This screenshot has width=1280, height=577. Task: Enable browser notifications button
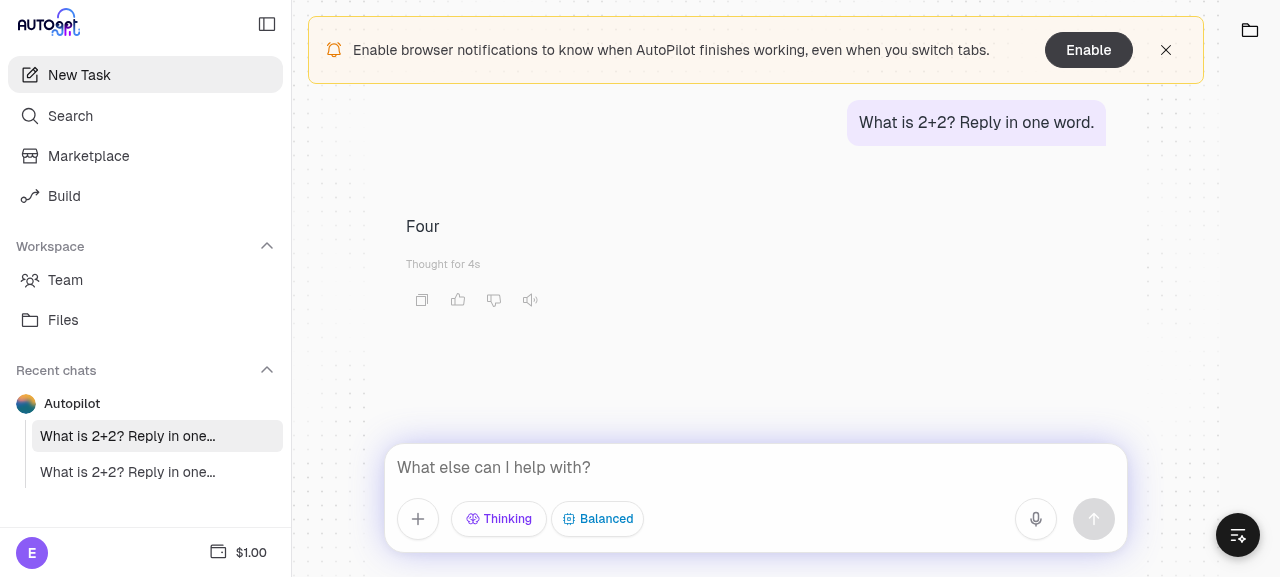click(x=1089, y=50)
